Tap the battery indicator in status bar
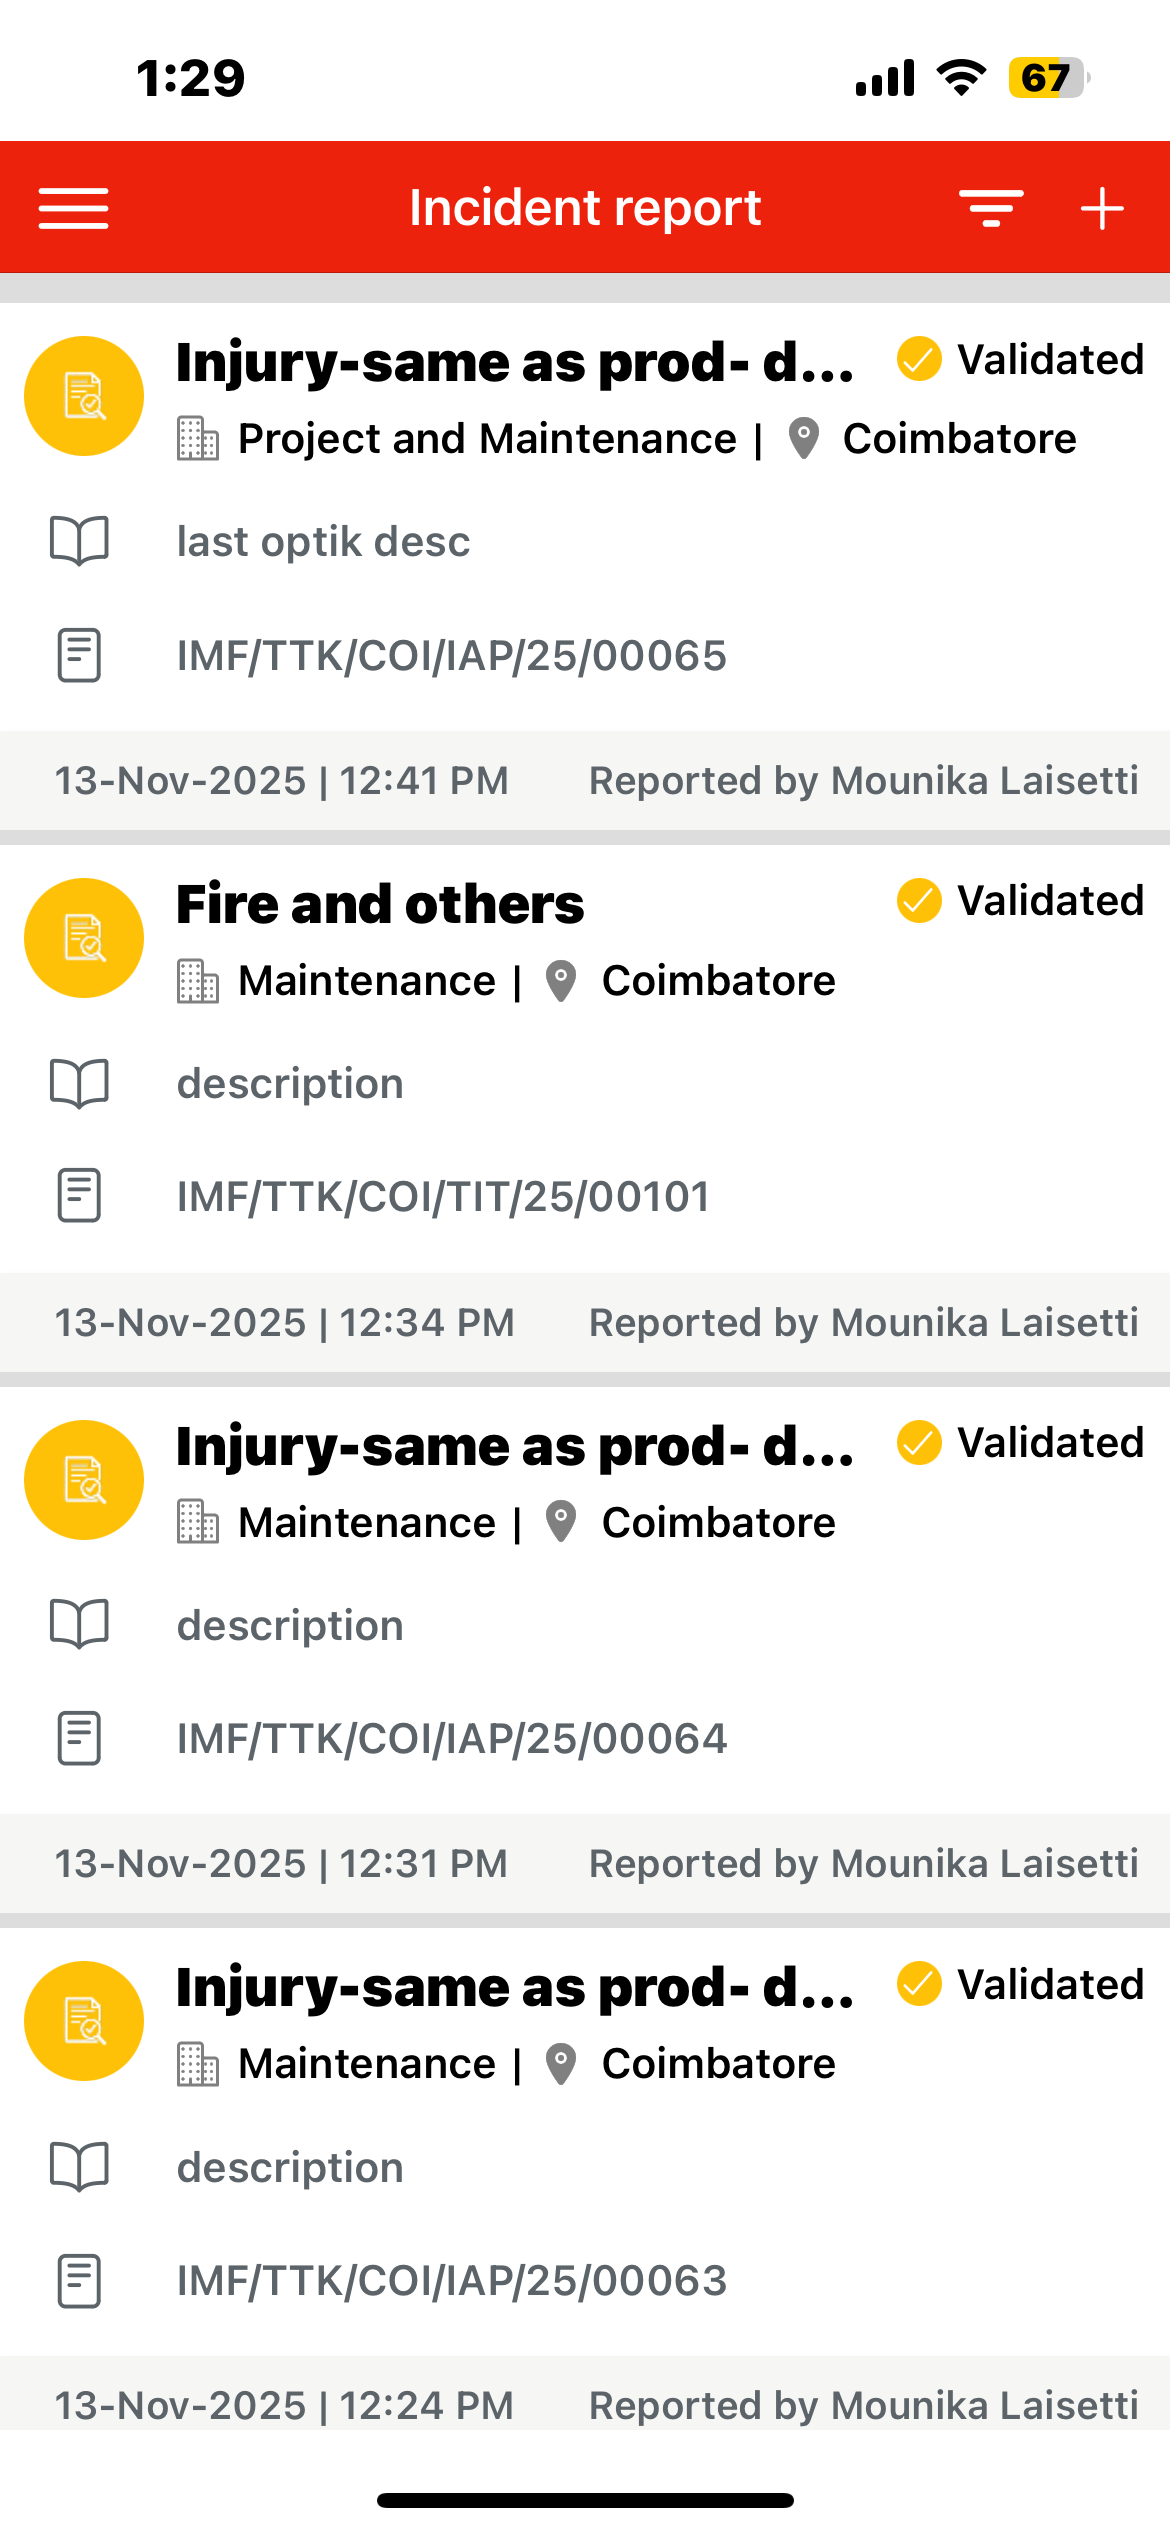Viewport: 1170px width, 2532px height. coord(1046,78)
